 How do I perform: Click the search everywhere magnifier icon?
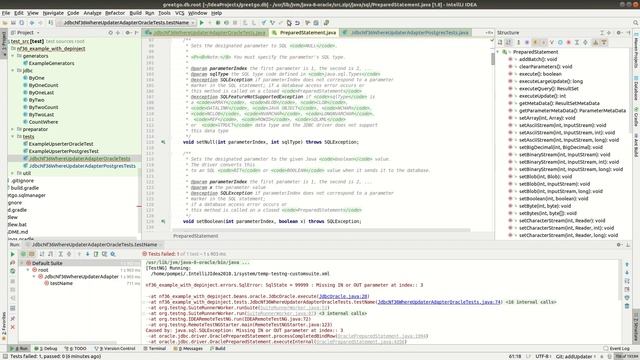[x=636, y=23]
